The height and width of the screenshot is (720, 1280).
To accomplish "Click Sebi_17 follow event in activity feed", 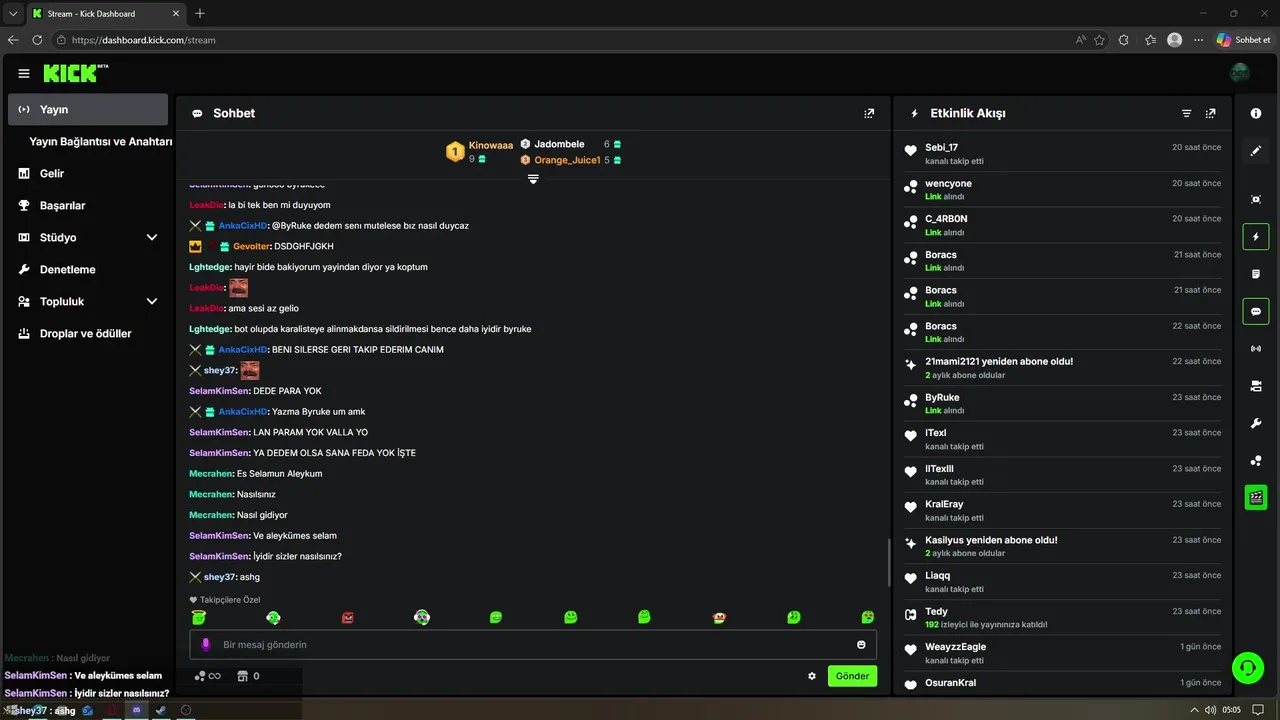I will (x=1063, y=153).
